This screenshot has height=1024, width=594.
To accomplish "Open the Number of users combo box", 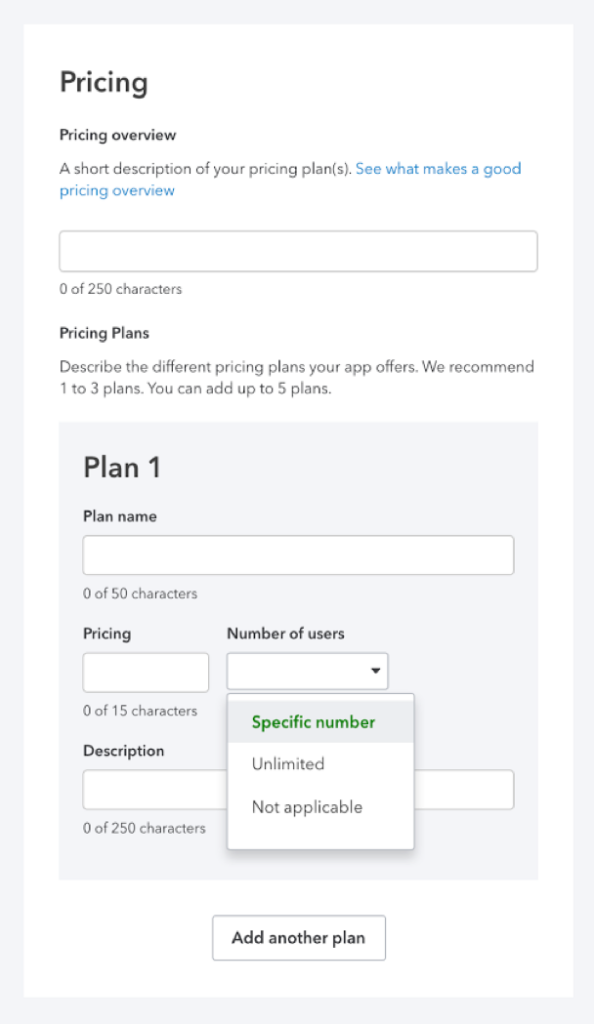I will coord(307,671).
